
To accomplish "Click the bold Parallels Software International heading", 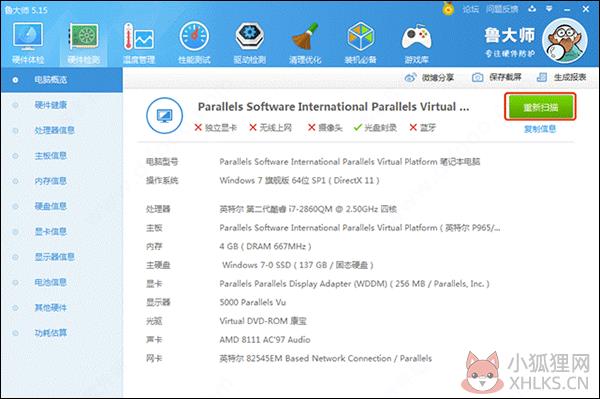I will pyautogui.click(x=333, y=107).
